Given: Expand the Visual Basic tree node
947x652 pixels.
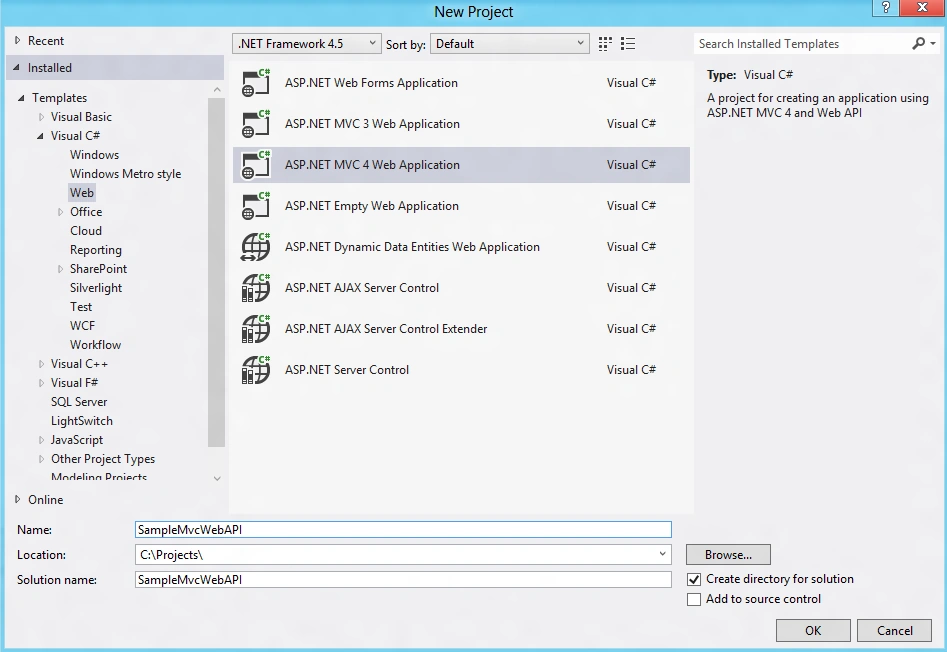Looking at the screenshot, I should point(41,117).
